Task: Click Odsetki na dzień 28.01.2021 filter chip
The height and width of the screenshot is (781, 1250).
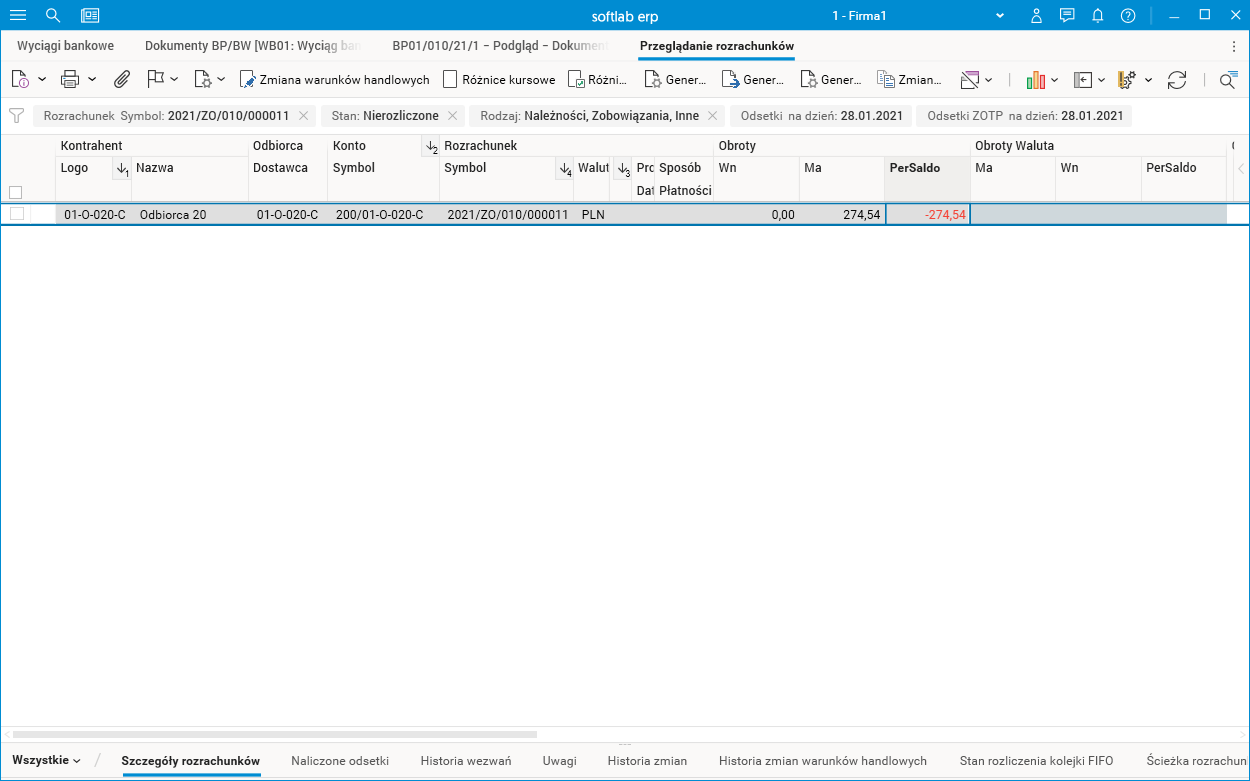Action: 821,116
